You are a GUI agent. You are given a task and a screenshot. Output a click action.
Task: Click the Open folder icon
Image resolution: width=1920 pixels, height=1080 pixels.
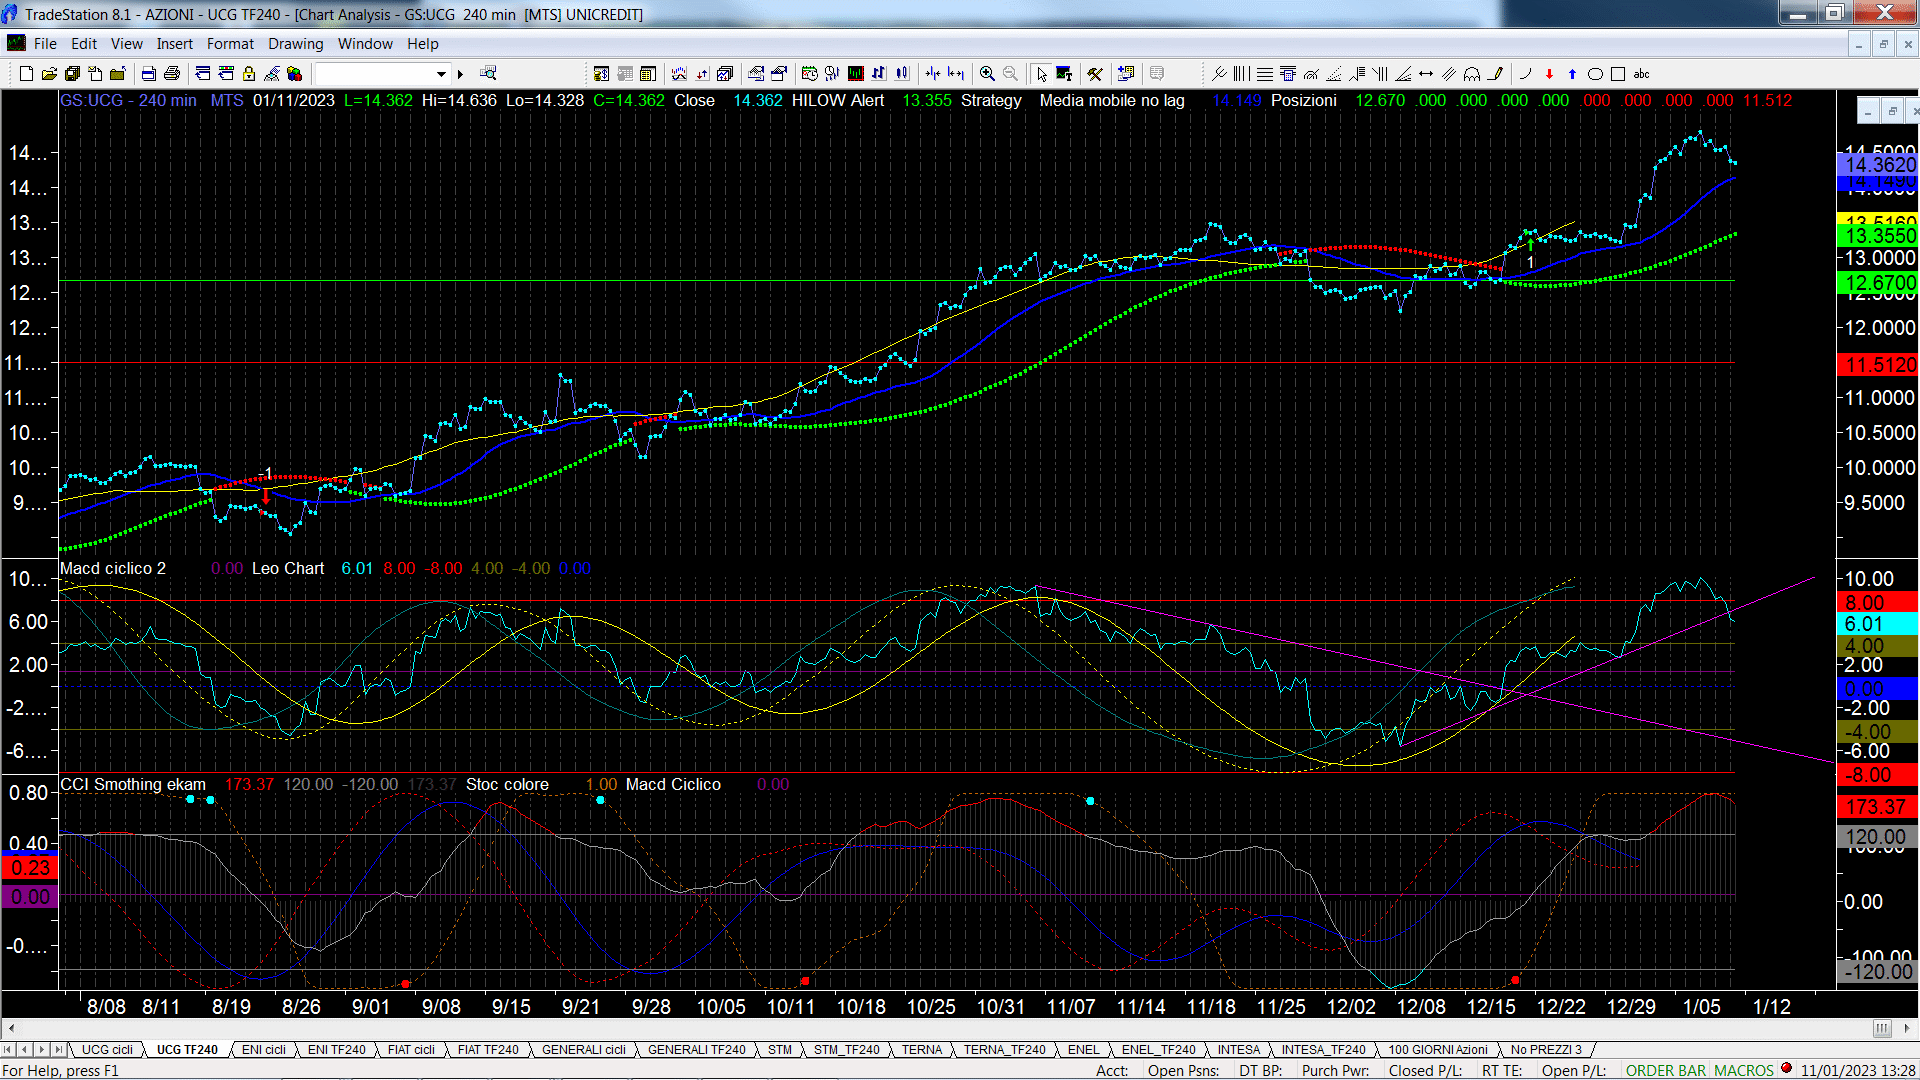click(49, 73)
